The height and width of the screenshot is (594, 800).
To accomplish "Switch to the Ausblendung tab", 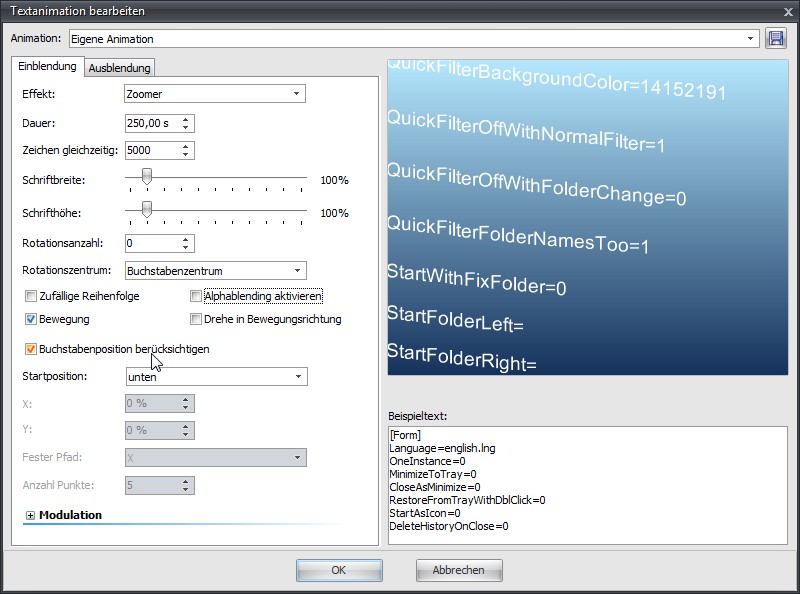I will 119,68.
